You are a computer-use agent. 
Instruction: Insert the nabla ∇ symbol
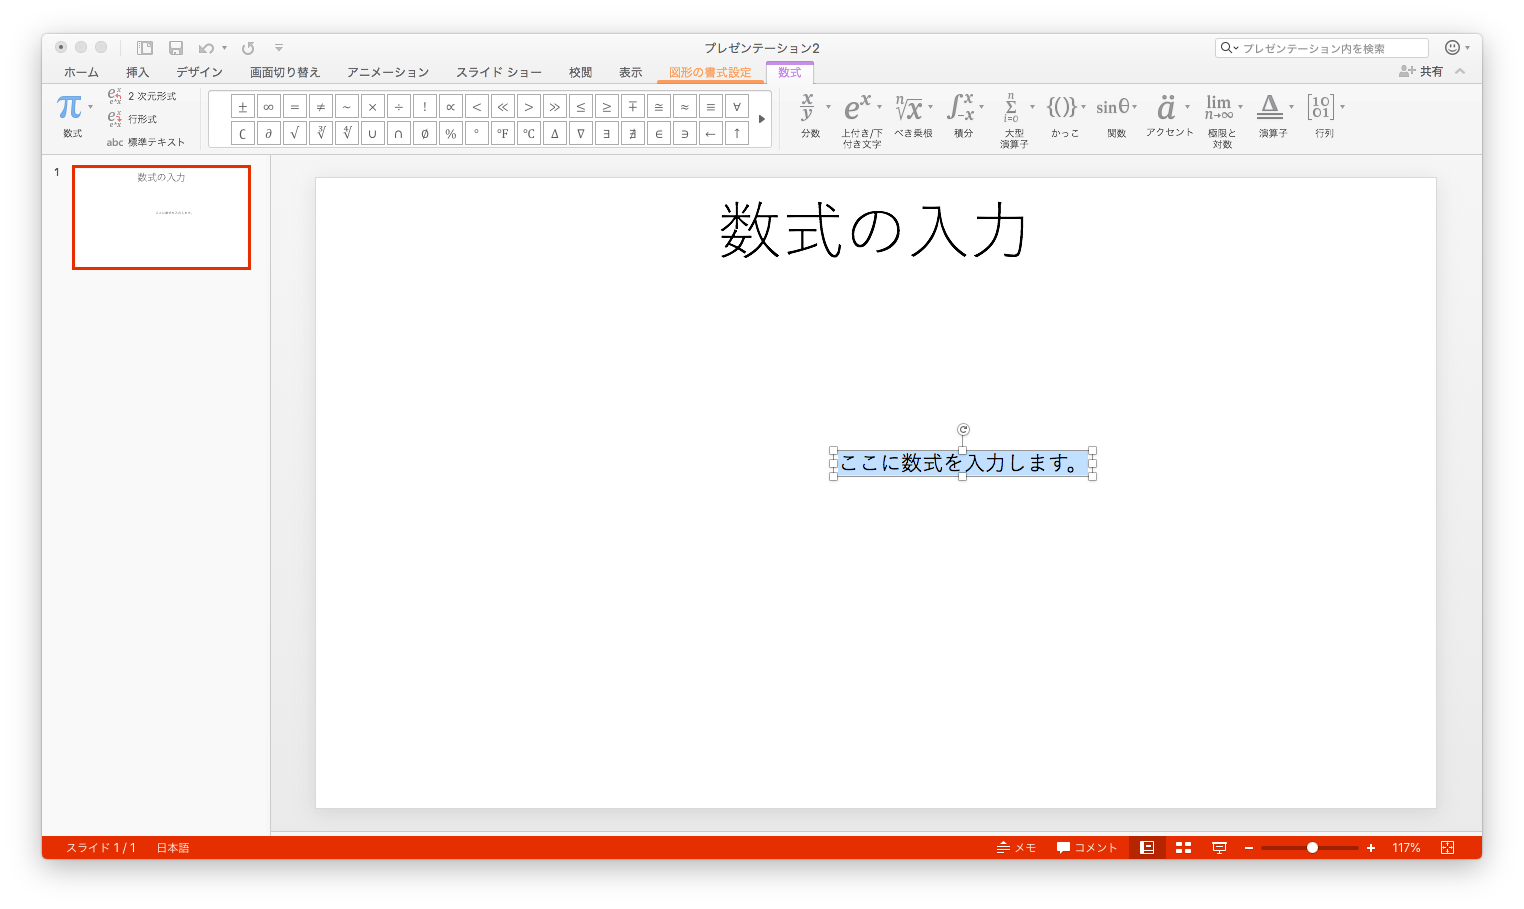click(x=580, y=133)
